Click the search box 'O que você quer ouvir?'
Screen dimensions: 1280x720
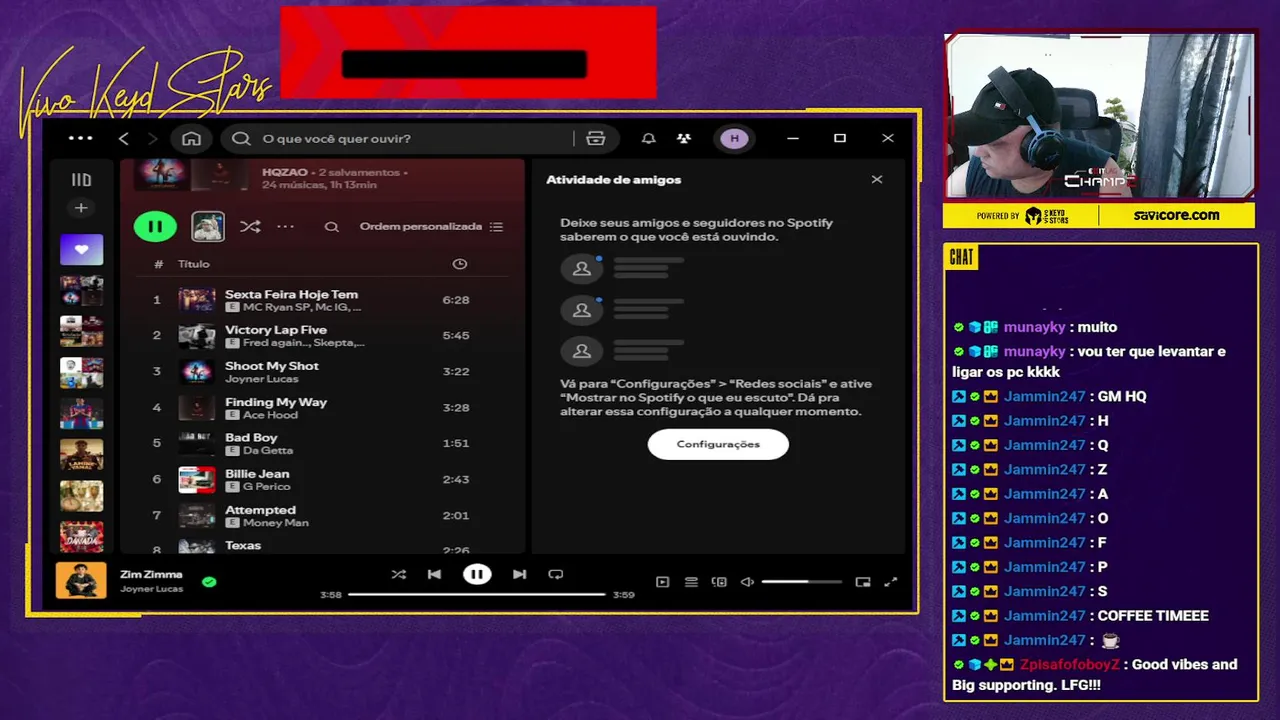tap(416, 138)
